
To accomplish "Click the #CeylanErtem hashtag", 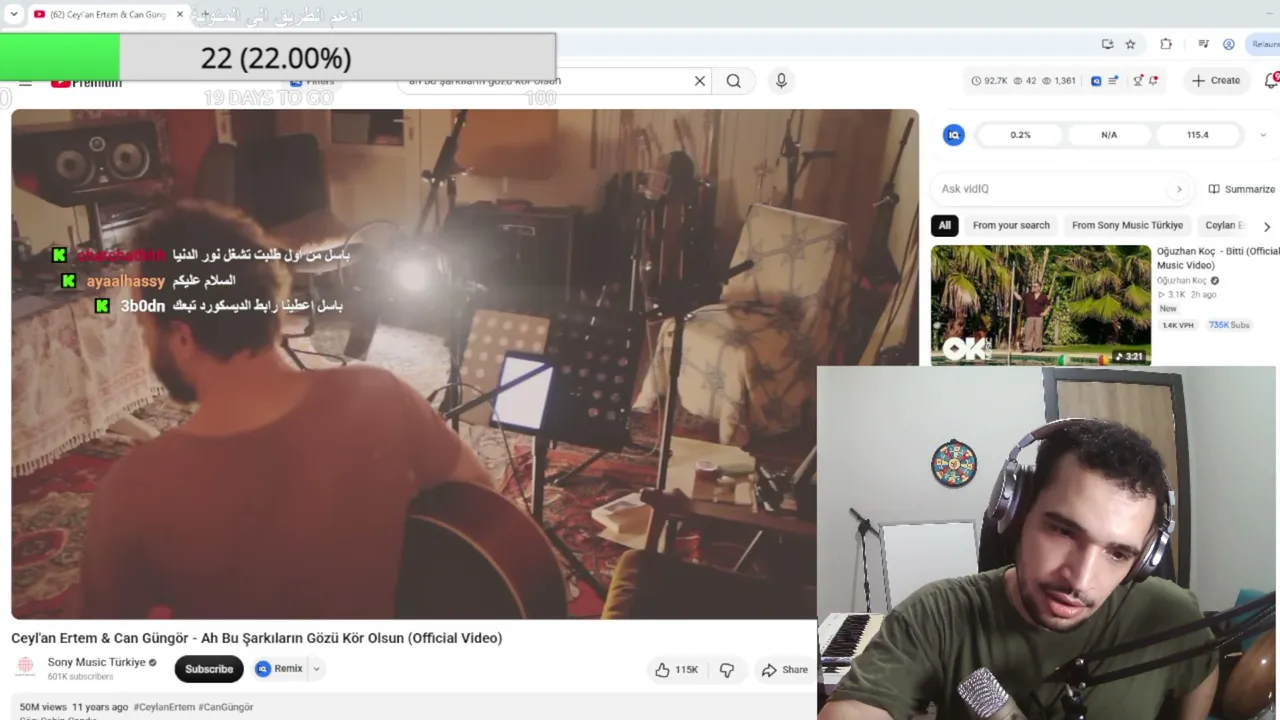I will (x=164, y=707).
